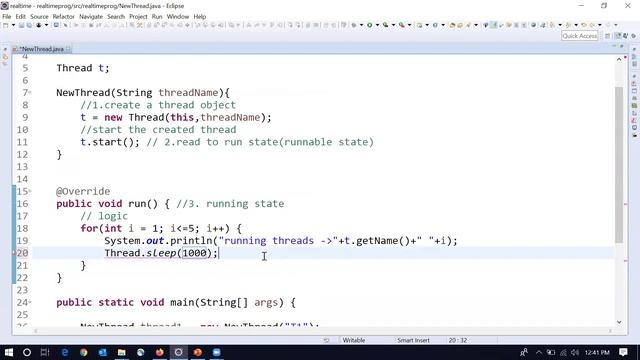Open the Windows Start menu

click(9, 352)
